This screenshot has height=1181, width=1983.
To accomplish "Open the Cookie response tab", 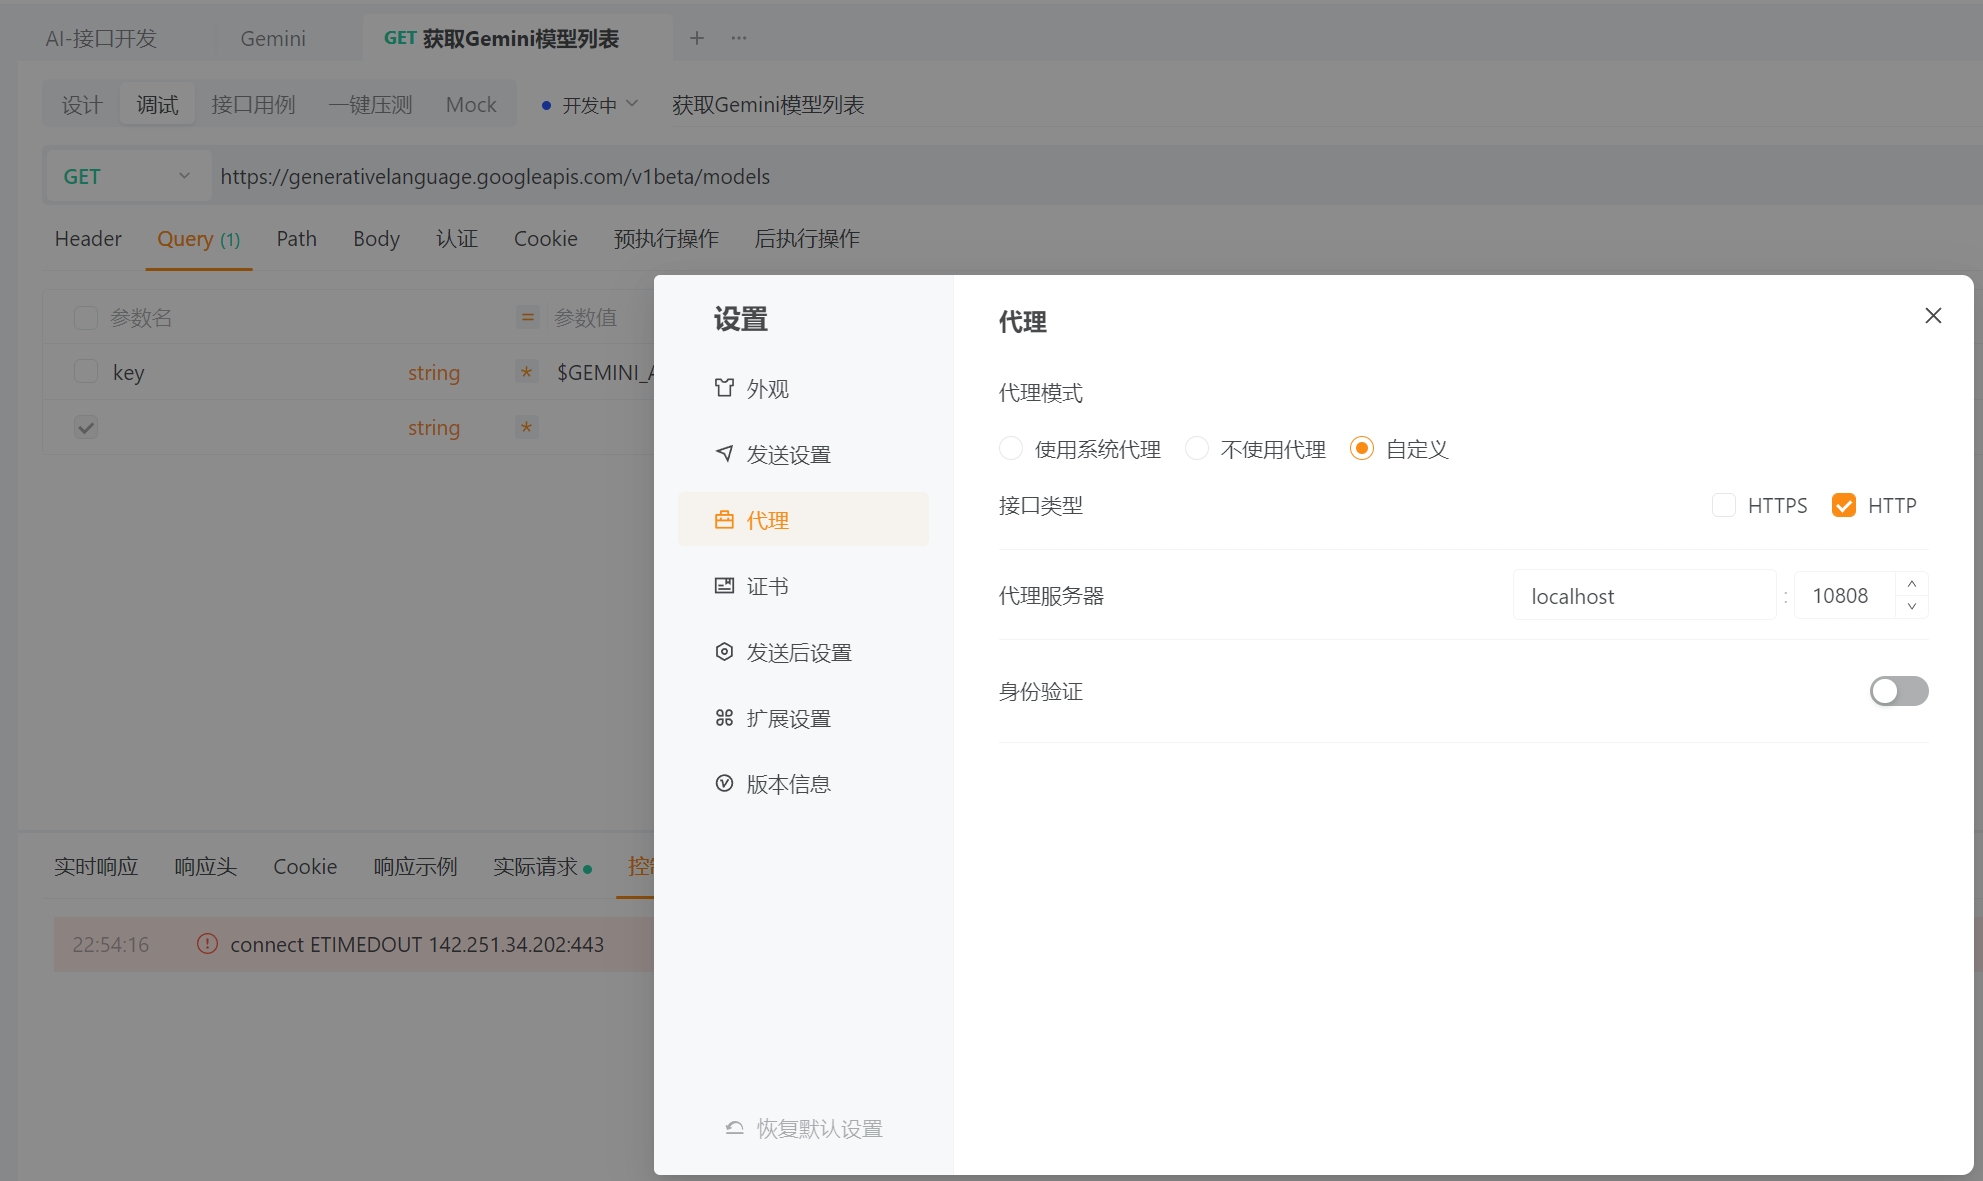I will tap(305, 866).
